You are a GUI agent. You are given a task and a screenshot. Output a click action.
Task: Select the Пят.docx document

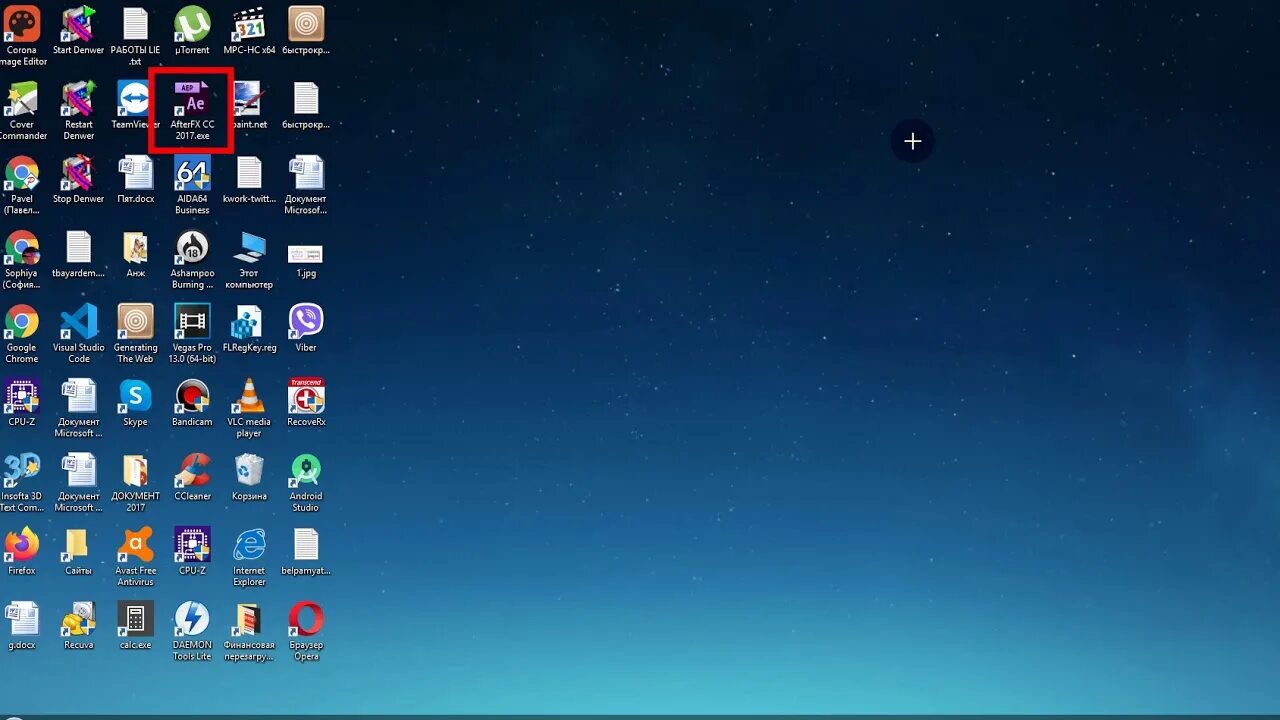point(135,180)
